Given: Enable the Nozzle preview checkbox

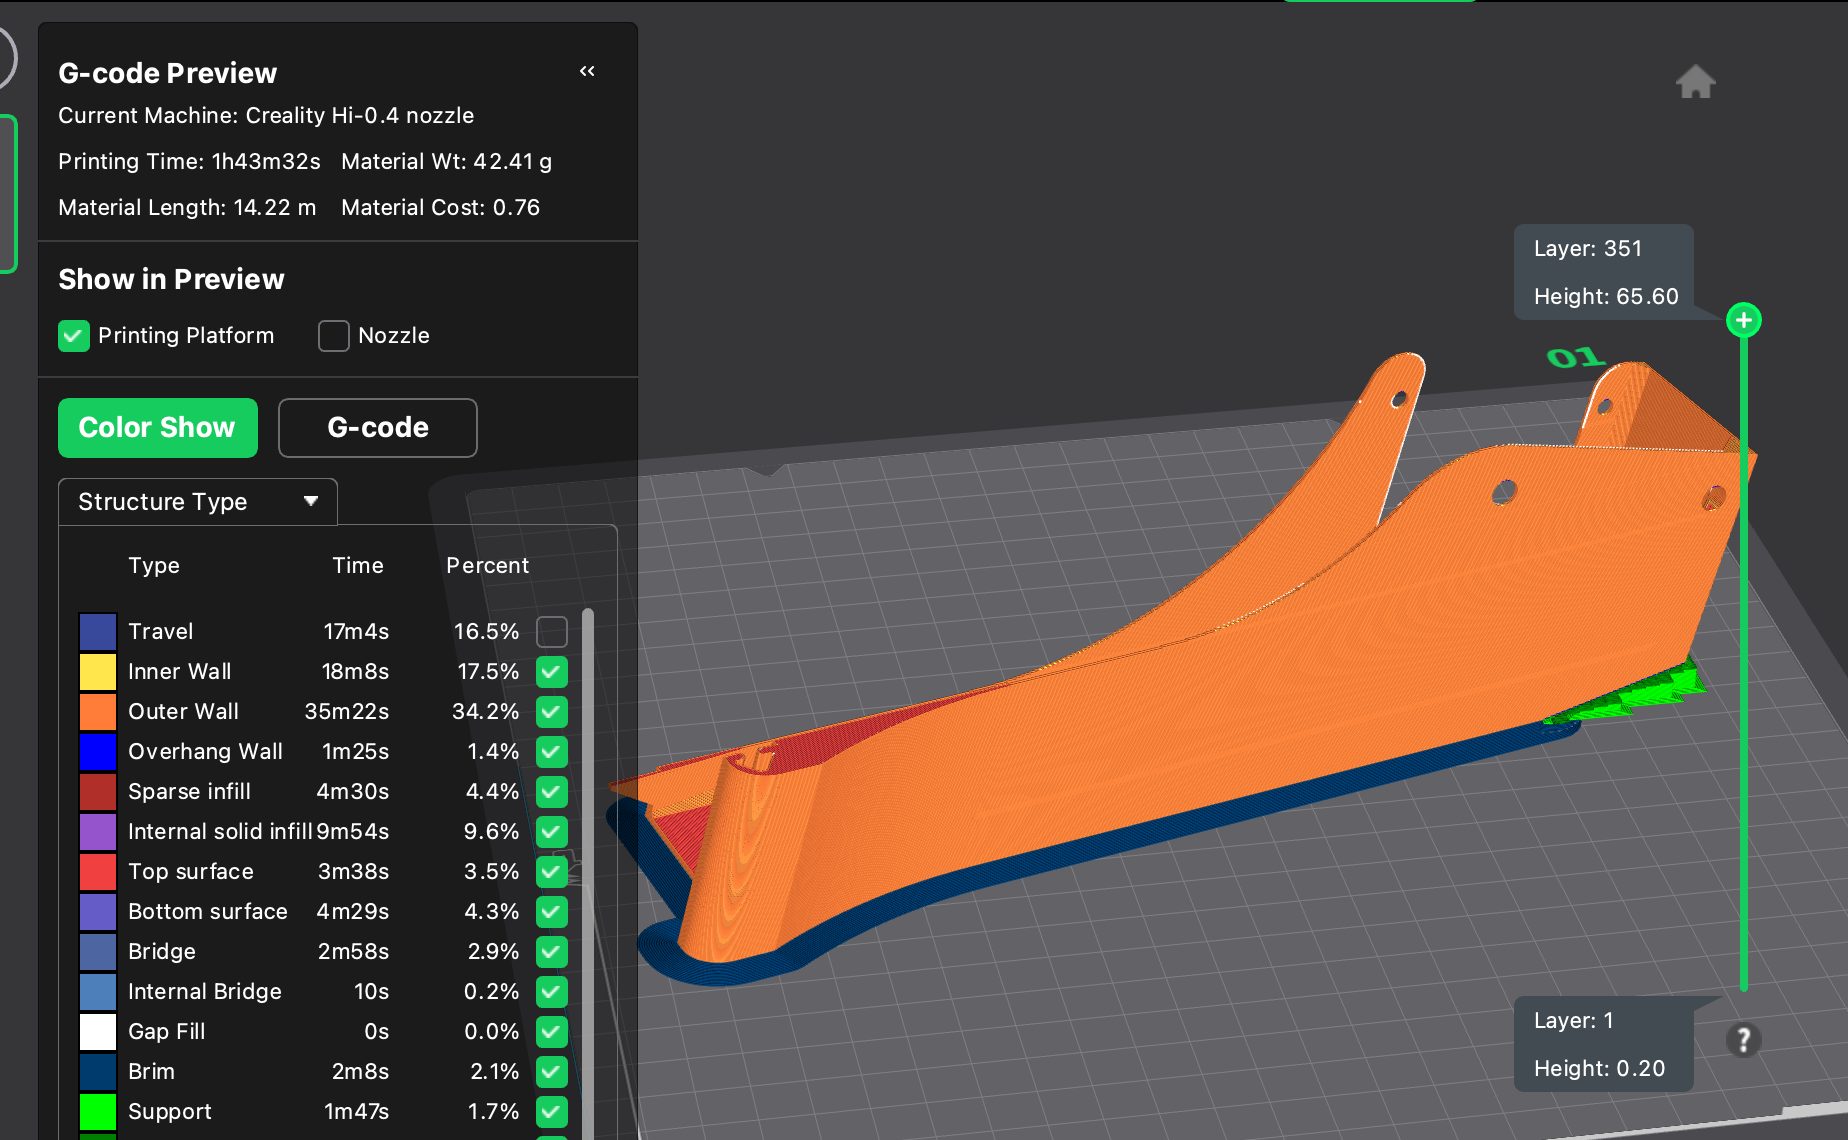Looking at the screenshot, I should pyautogui.click(x=332, y=336).
